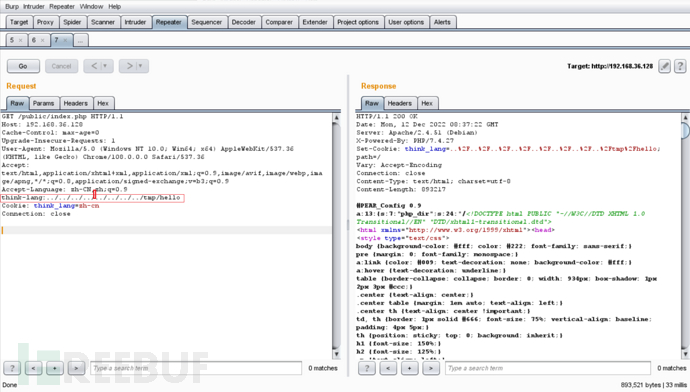Select the Response Headers tab
690x392 pixels.
pyautogui.click(x=400, y=103)
